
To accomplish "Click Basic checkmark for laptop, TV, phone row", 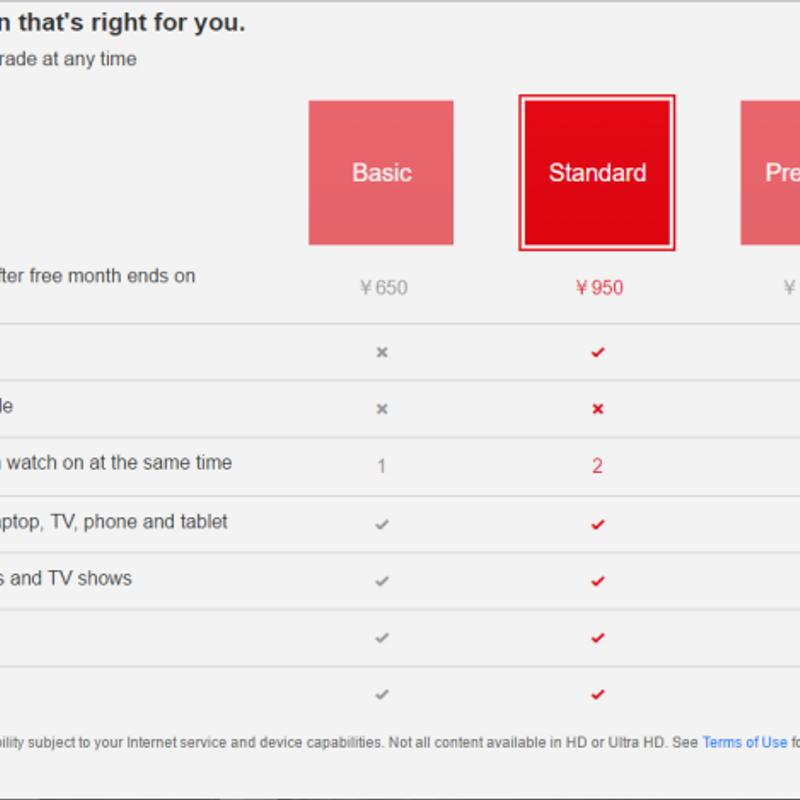I will point(382,524).
